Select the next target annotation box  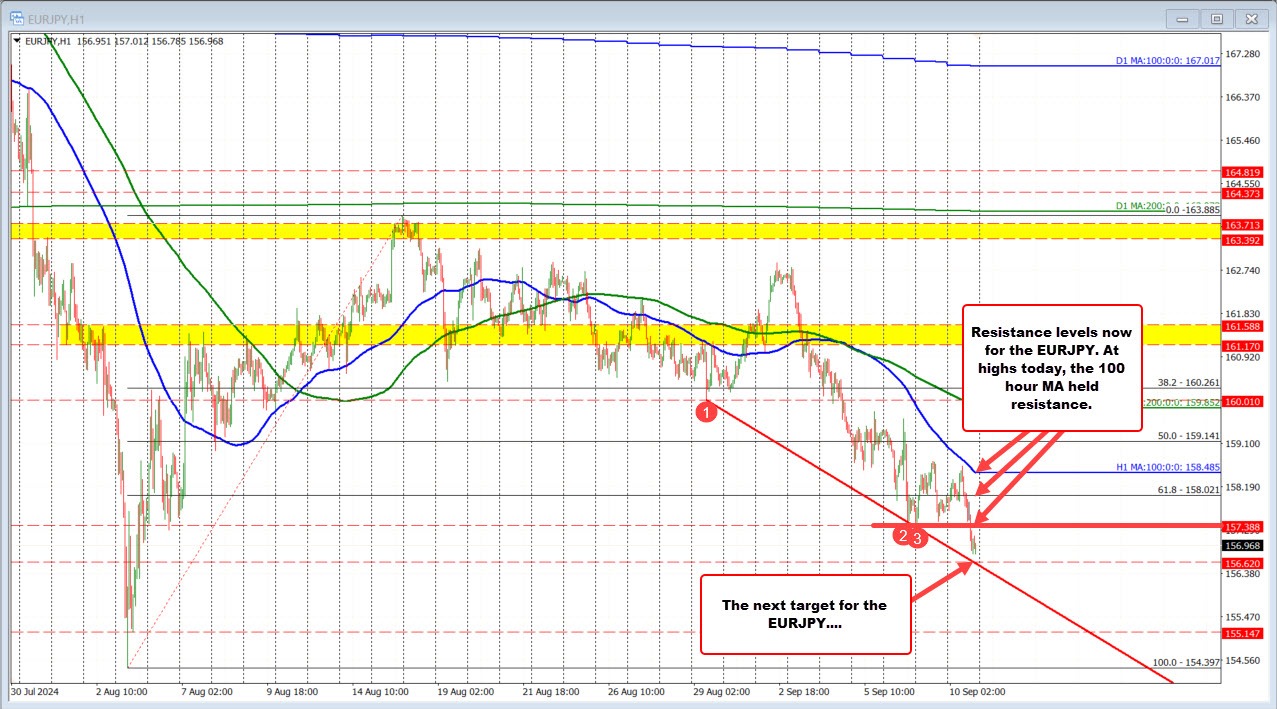(805, 614)
